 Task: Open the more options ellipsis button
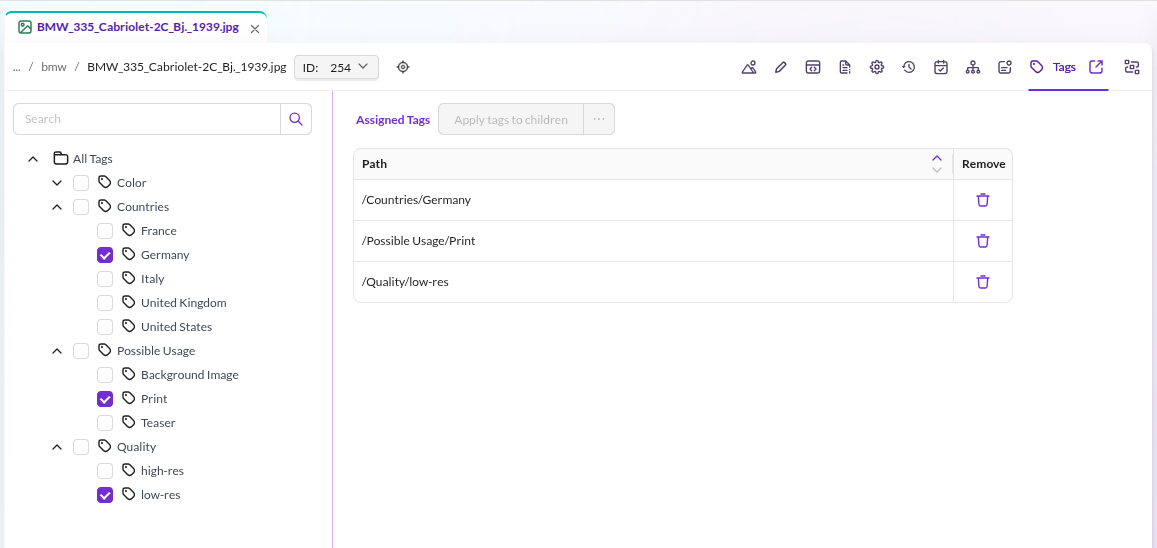tap(598, 119)
